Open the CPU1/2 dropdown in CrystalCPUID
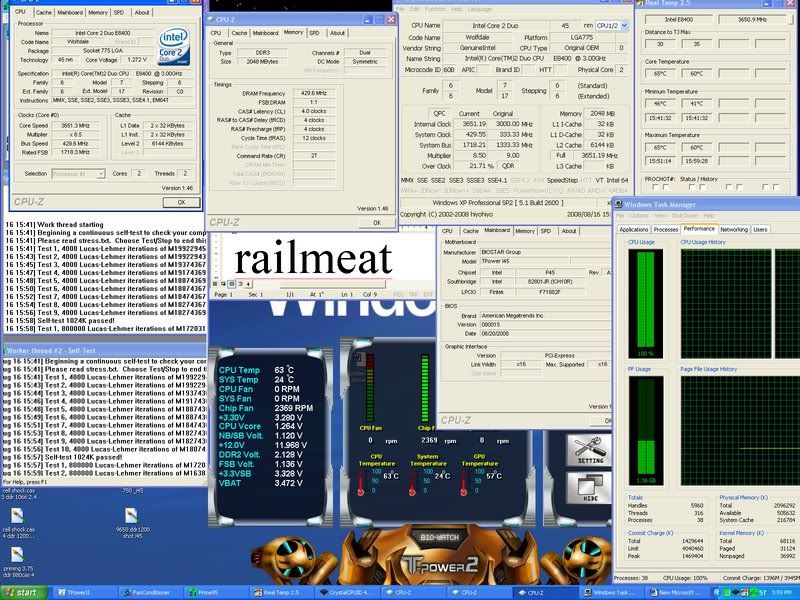Screen dimensions: 800x600 pos(624,26)
